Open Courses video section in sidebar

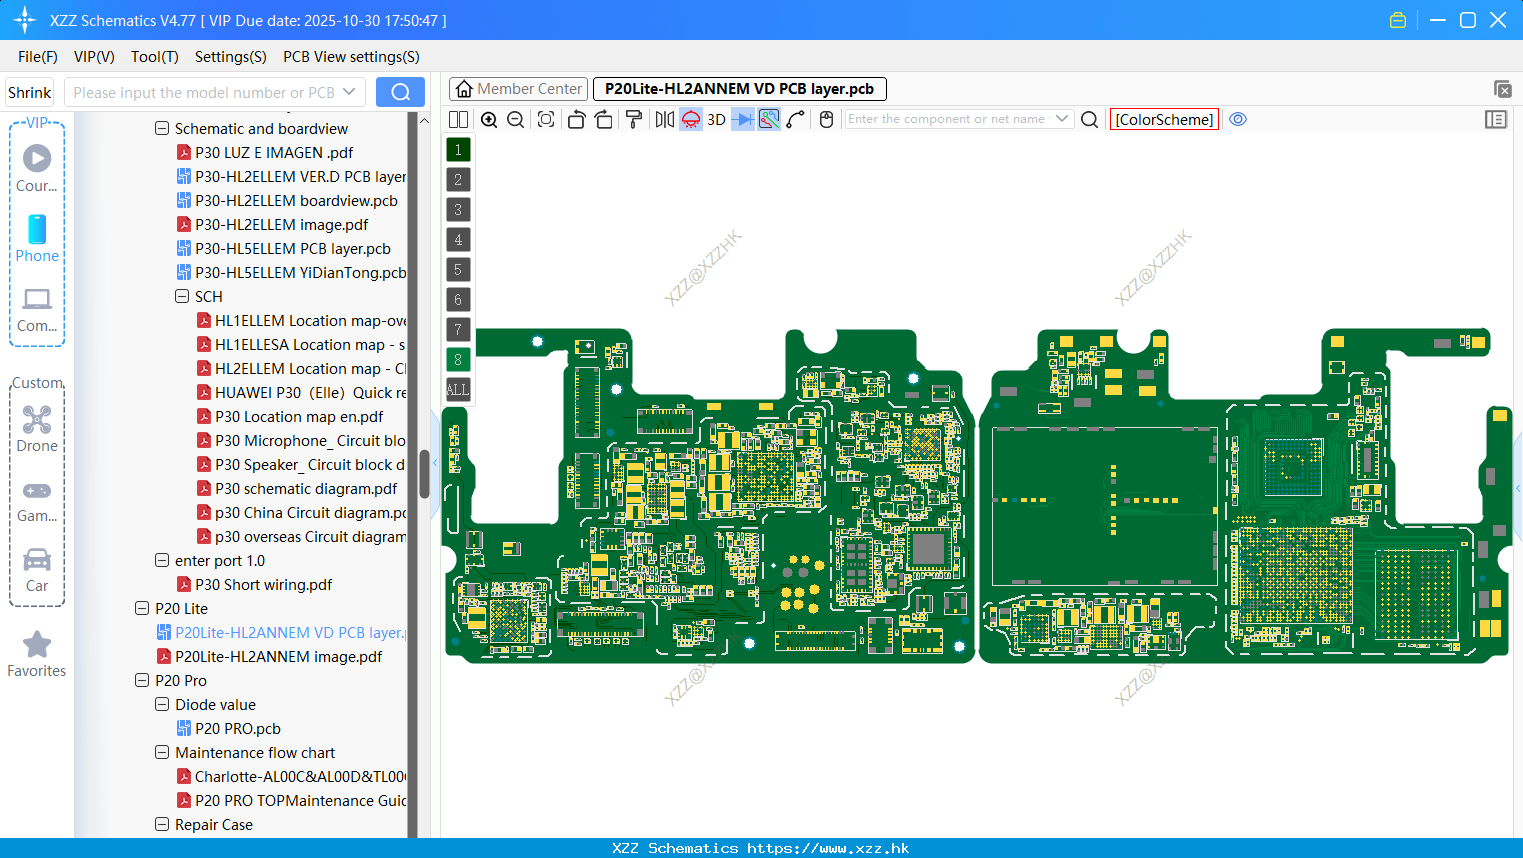(x=37, y=168)
